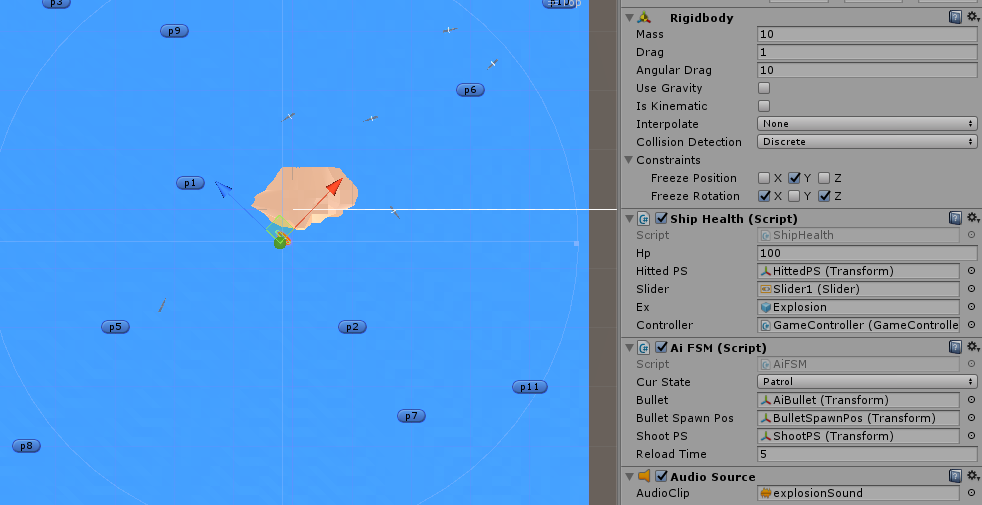Screen dimensions: 982x505
Task: Collapse the Rigidbody component
Action: [629, 18]
